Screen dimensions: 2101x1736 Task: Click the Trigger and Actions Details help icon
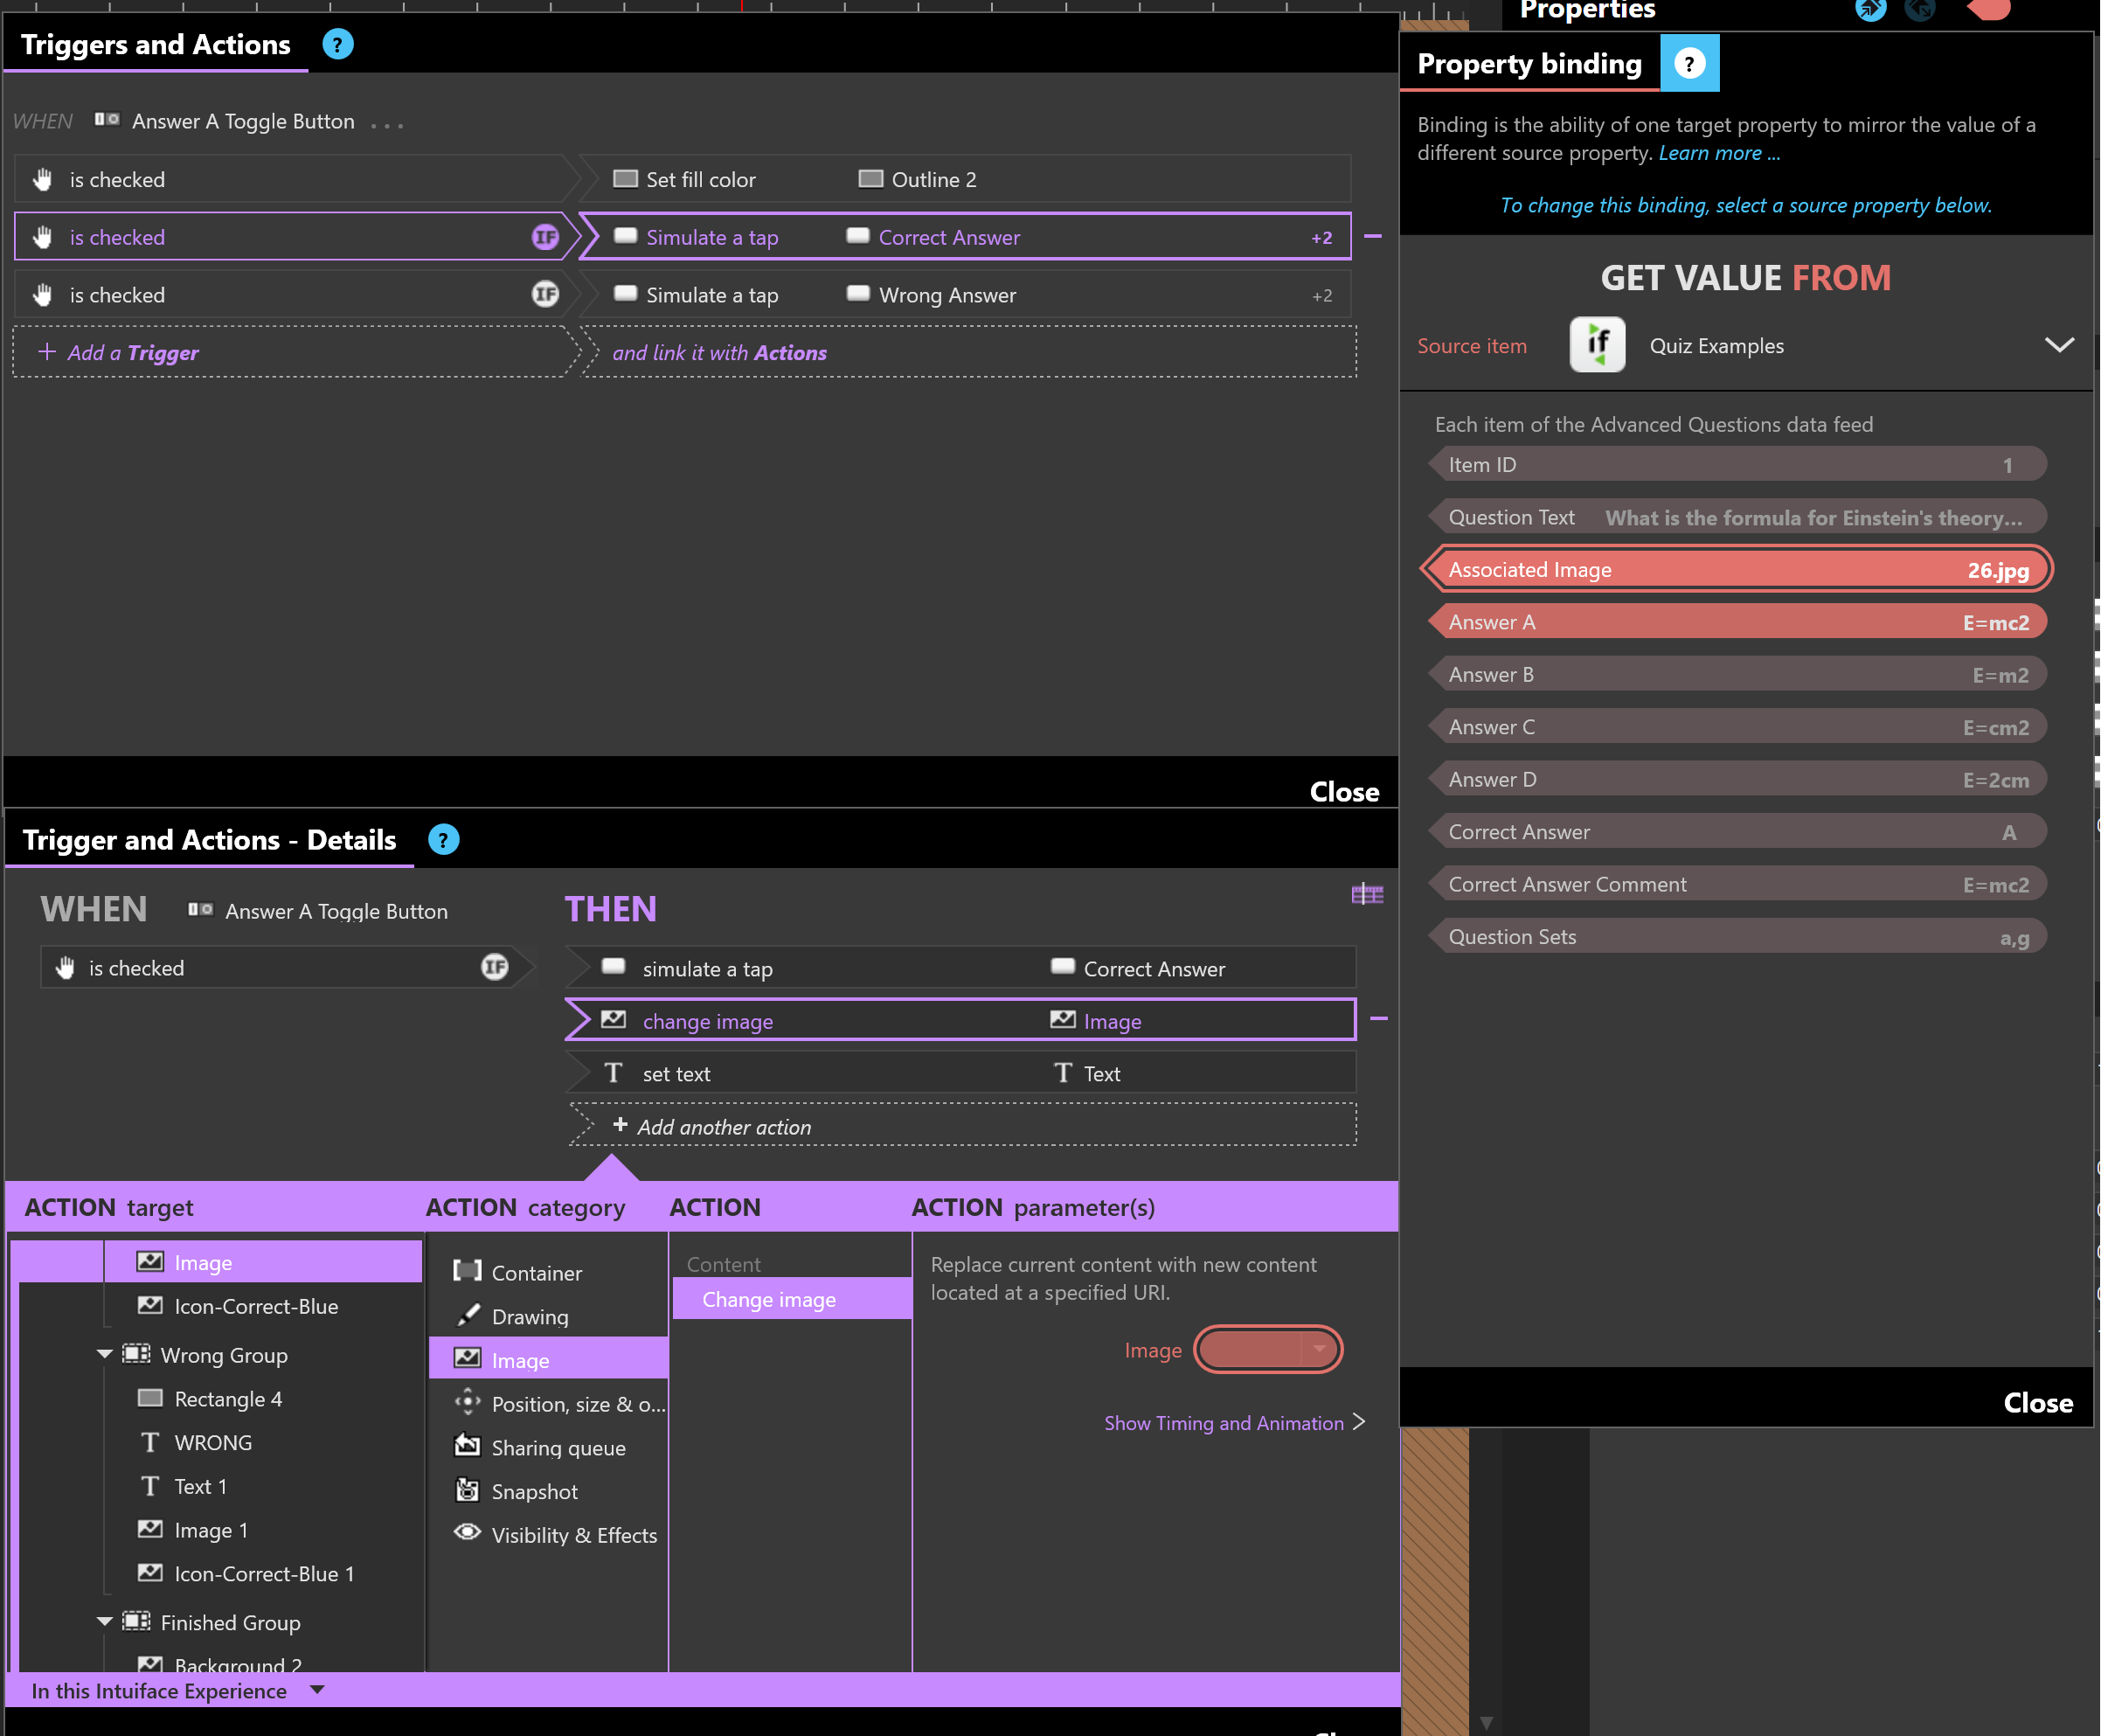[443, 840]
